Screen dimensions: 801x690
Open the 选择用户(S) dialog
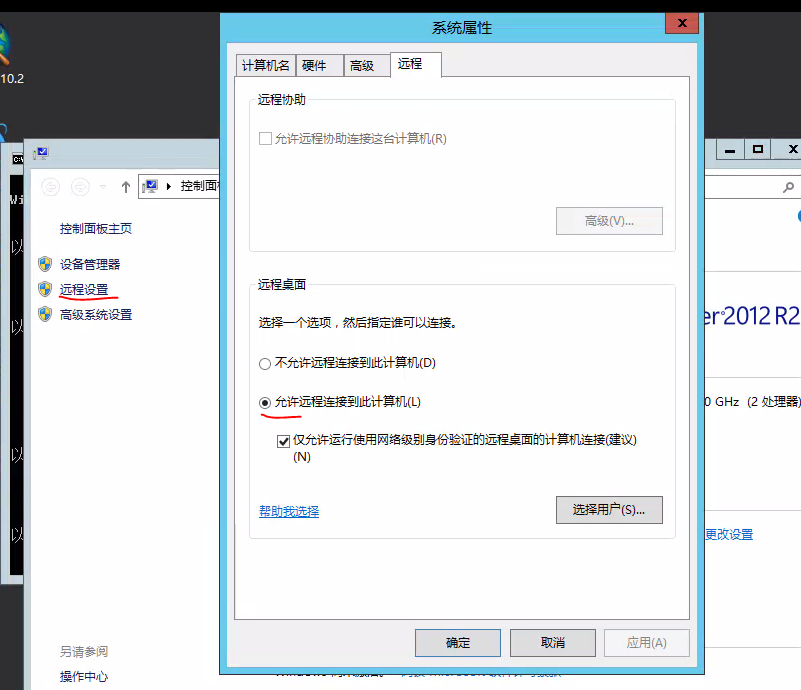609,509
